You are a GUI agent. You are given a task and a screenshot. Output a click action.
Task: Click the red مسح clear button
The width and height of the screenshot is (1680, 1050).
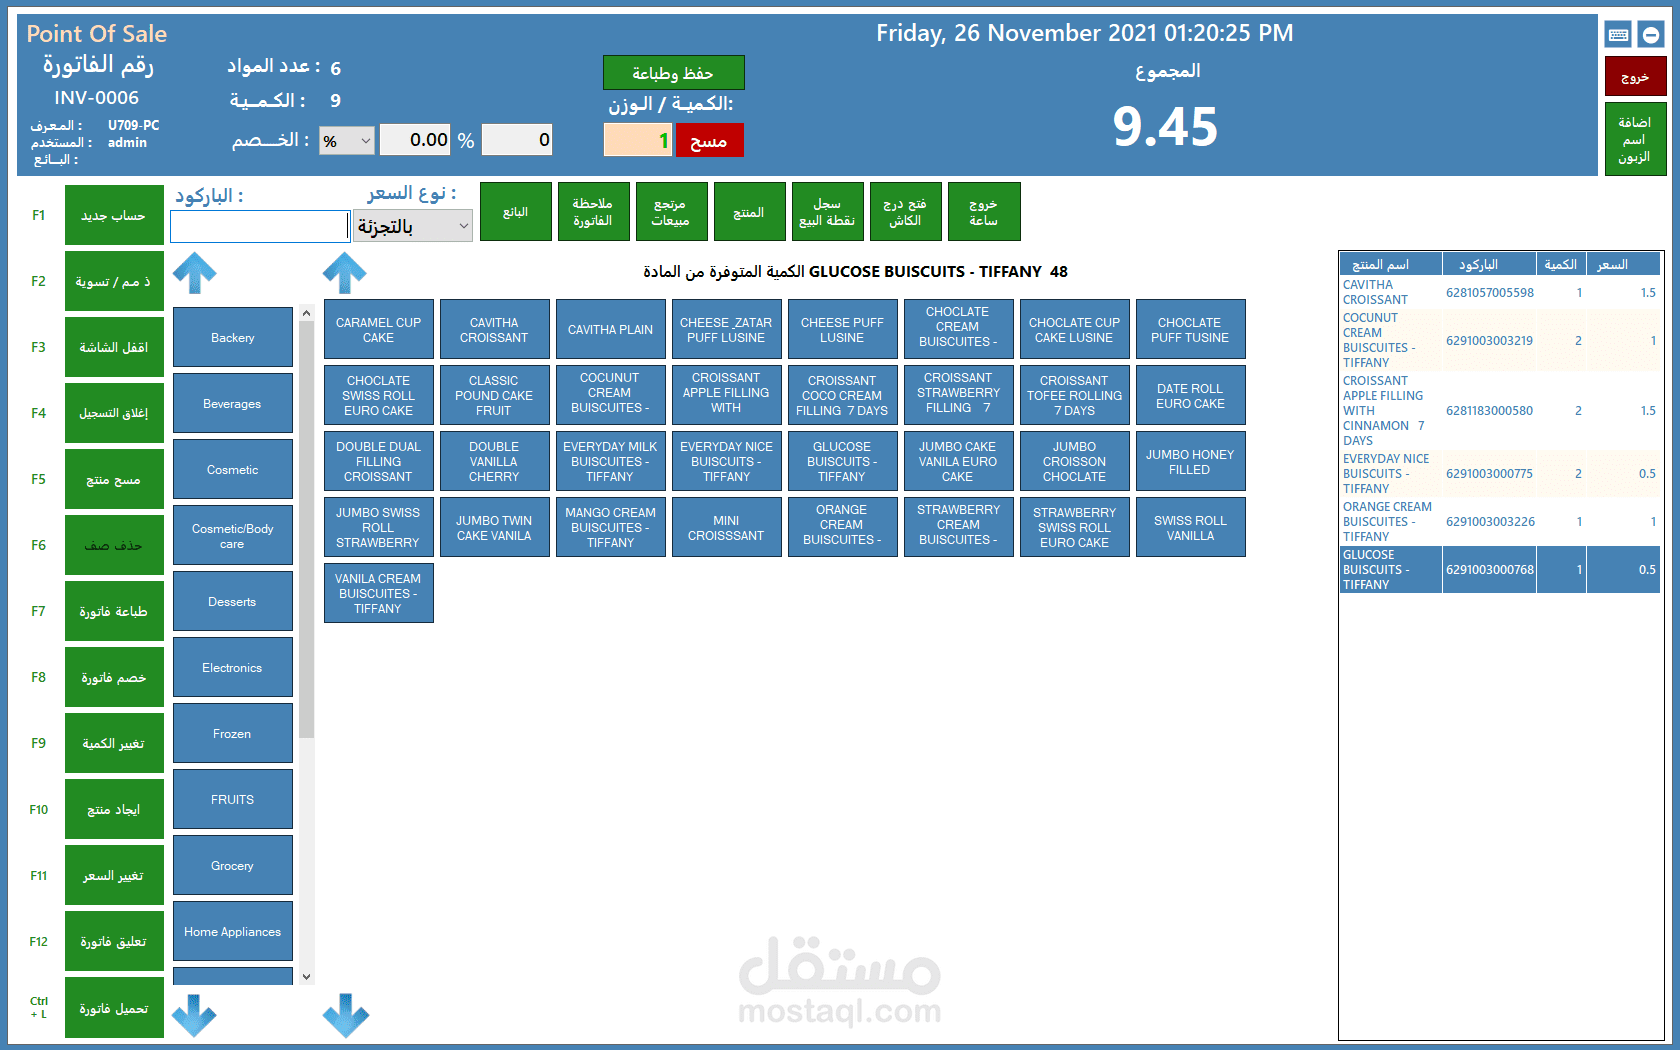(709, 141)
